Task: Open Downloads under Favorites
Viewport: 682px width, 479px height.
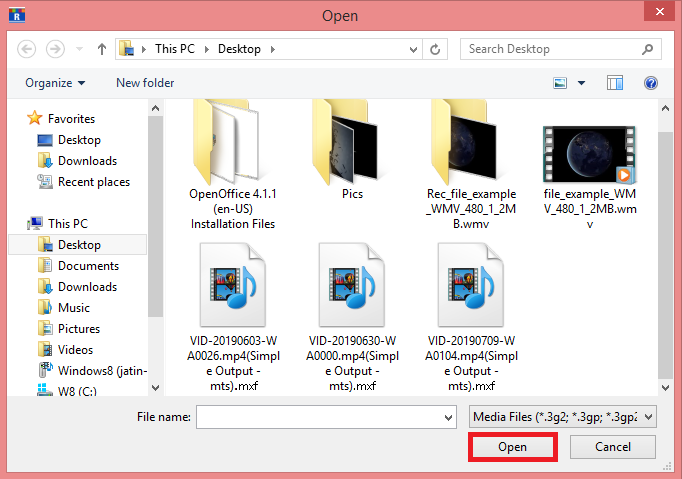Action: click(87, 161)
